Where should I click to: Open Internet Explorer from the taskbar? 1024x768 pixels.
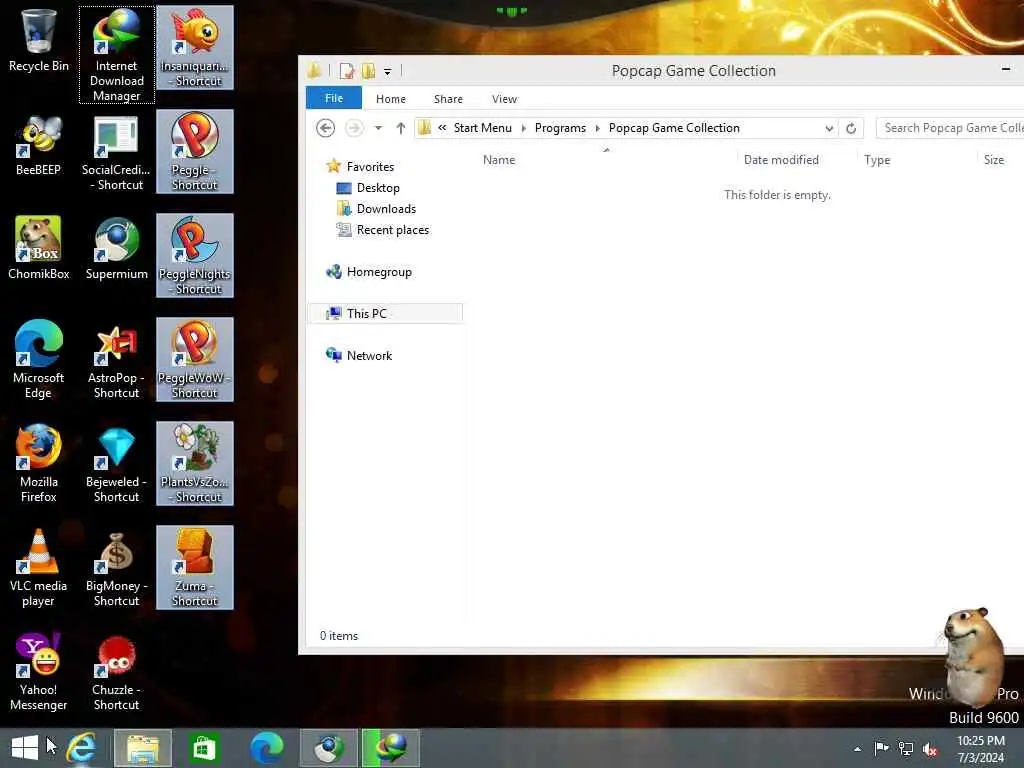coord(82,748)
